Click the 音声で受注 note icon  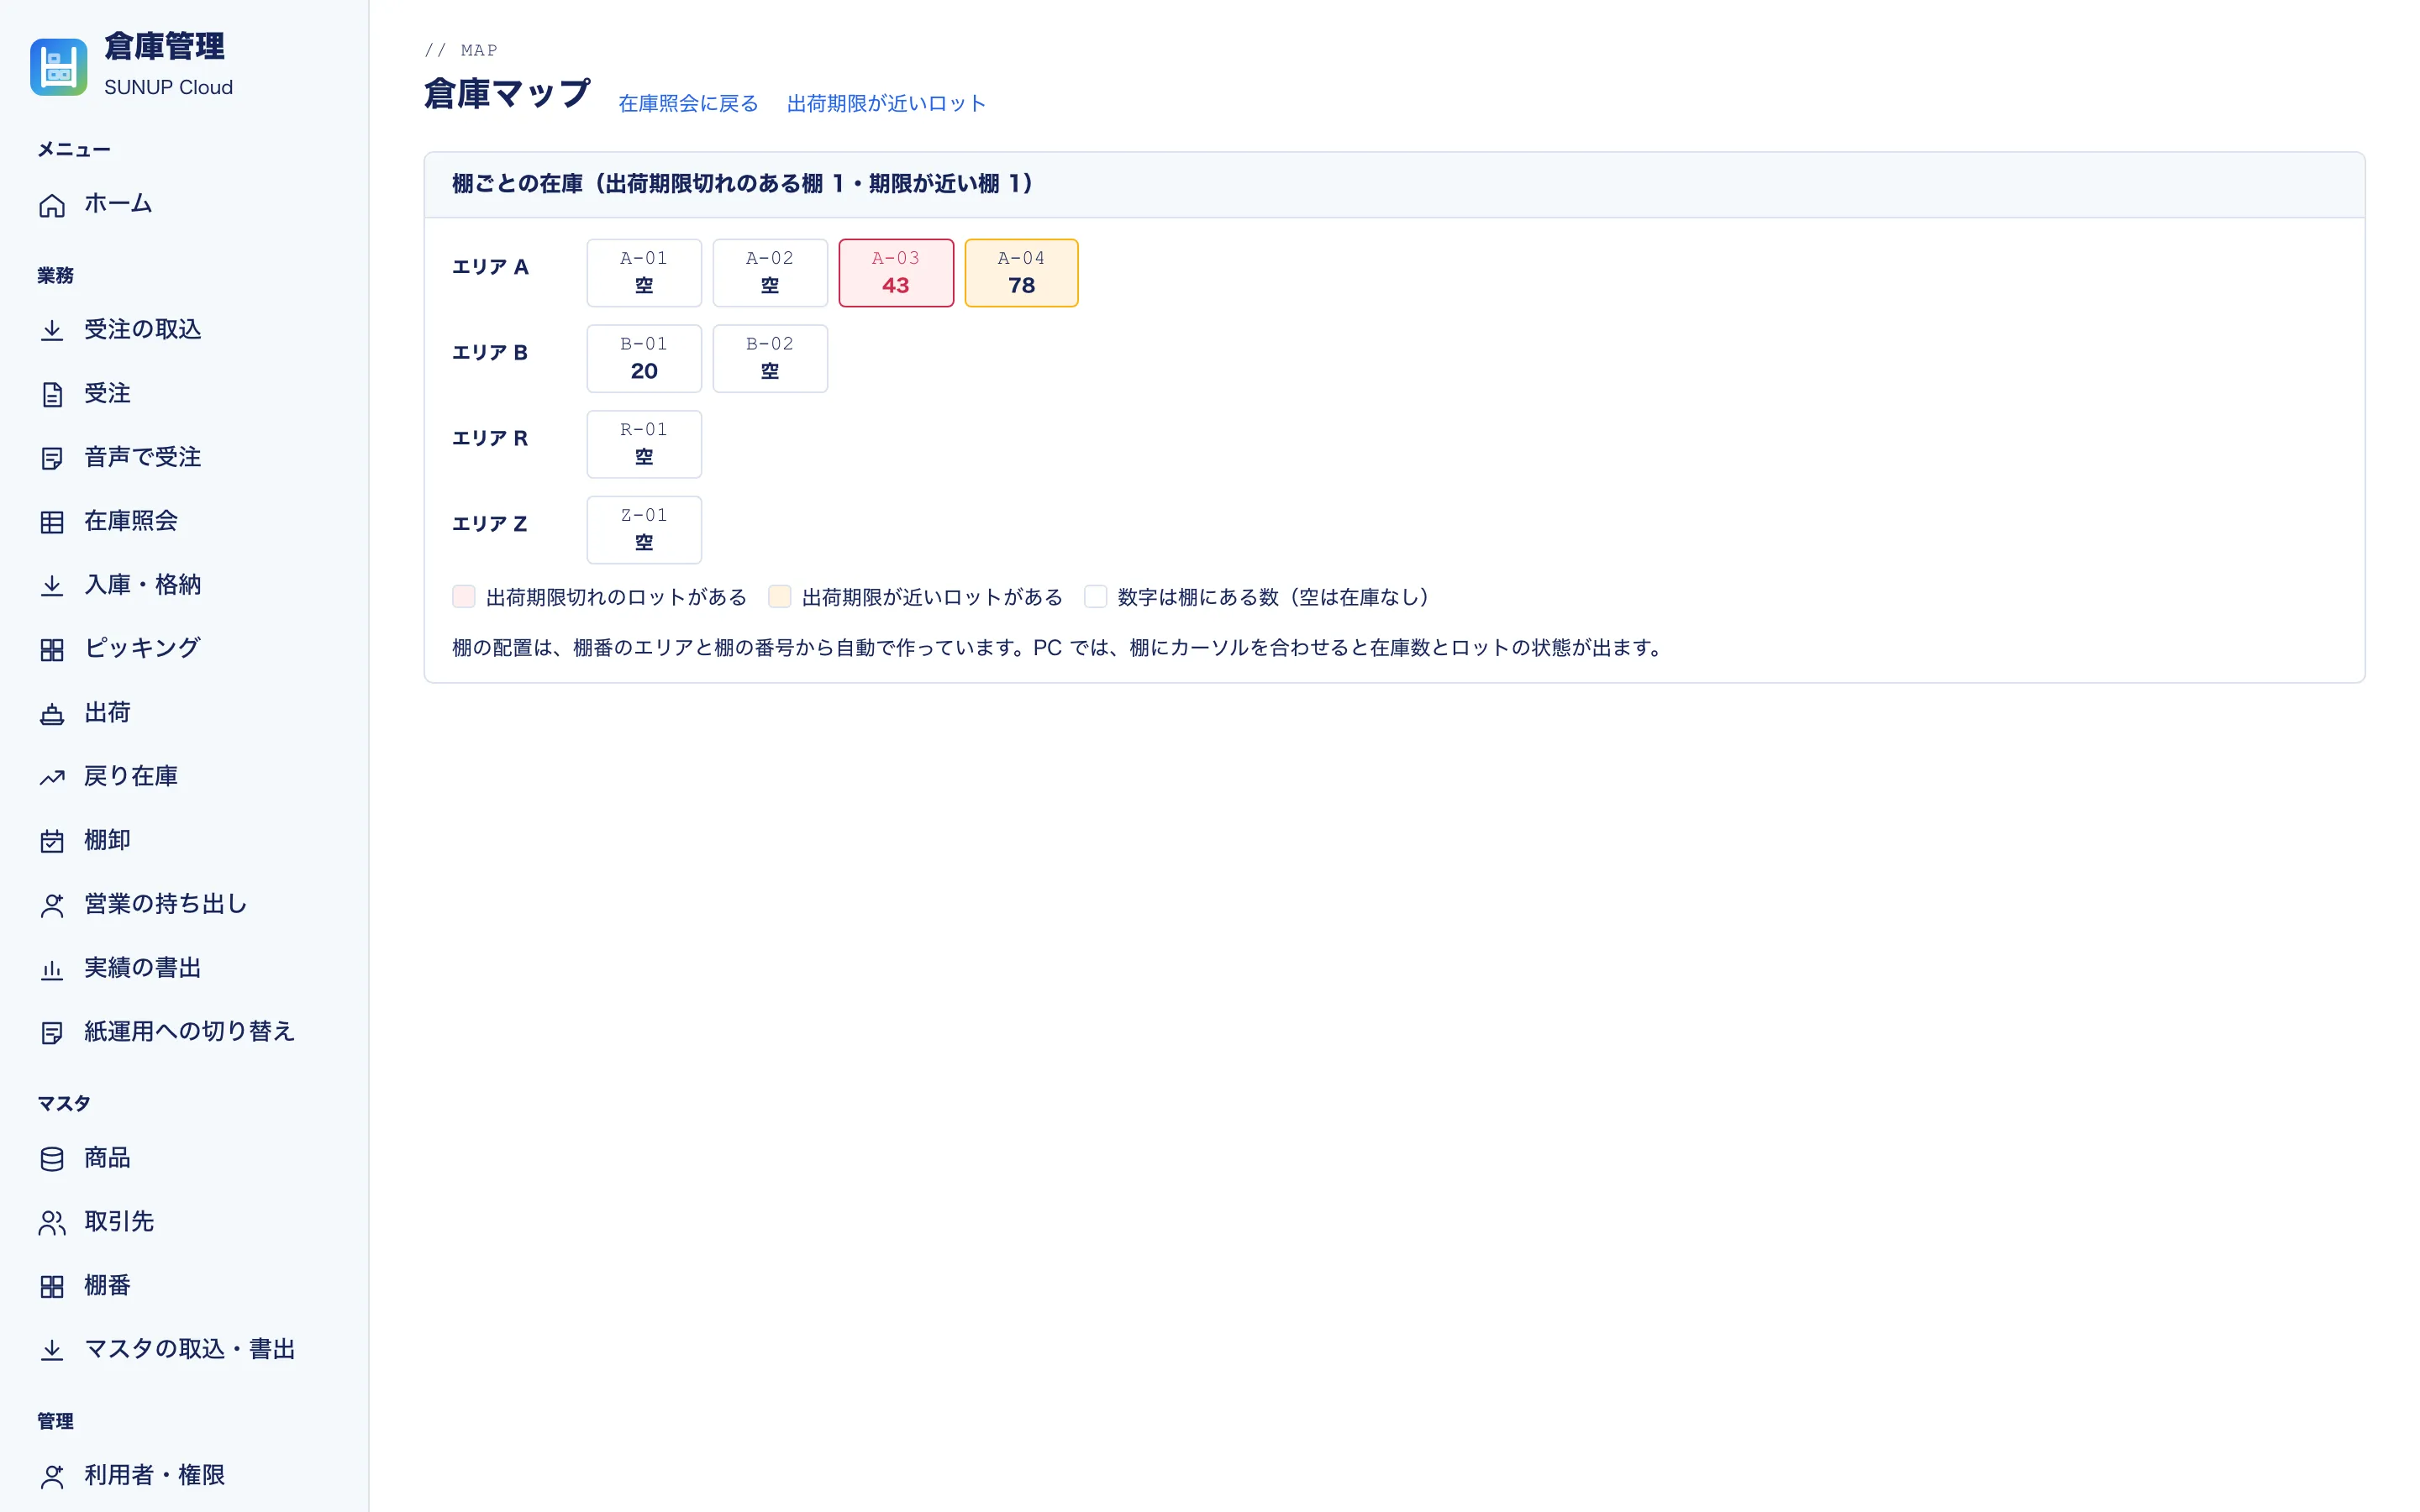click(52, 459)
